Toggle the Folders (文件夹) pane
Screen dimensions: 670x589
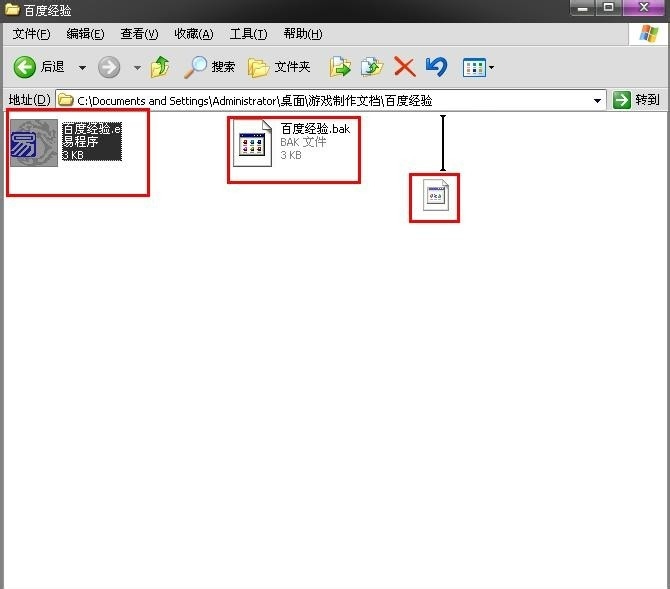tap(279, 67)
